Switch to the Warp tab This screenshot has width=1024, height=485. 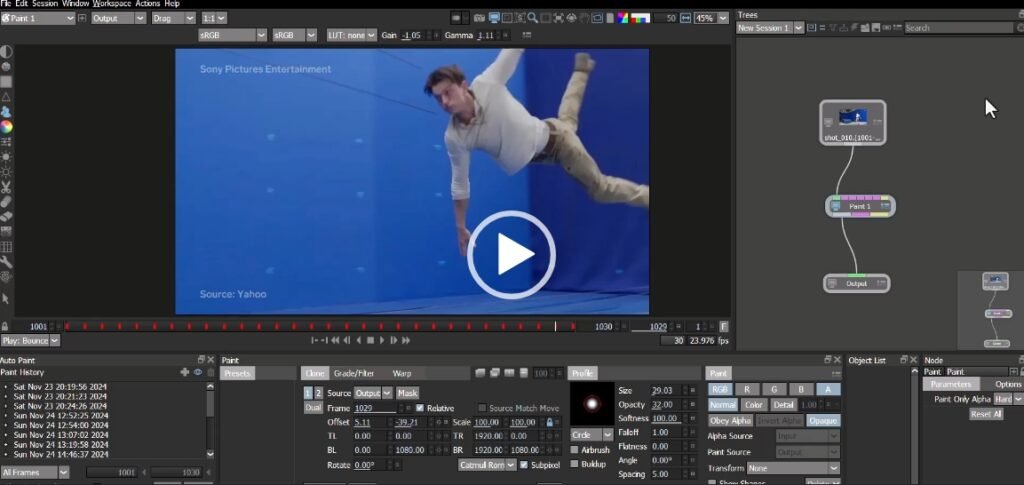click(402, 373)
